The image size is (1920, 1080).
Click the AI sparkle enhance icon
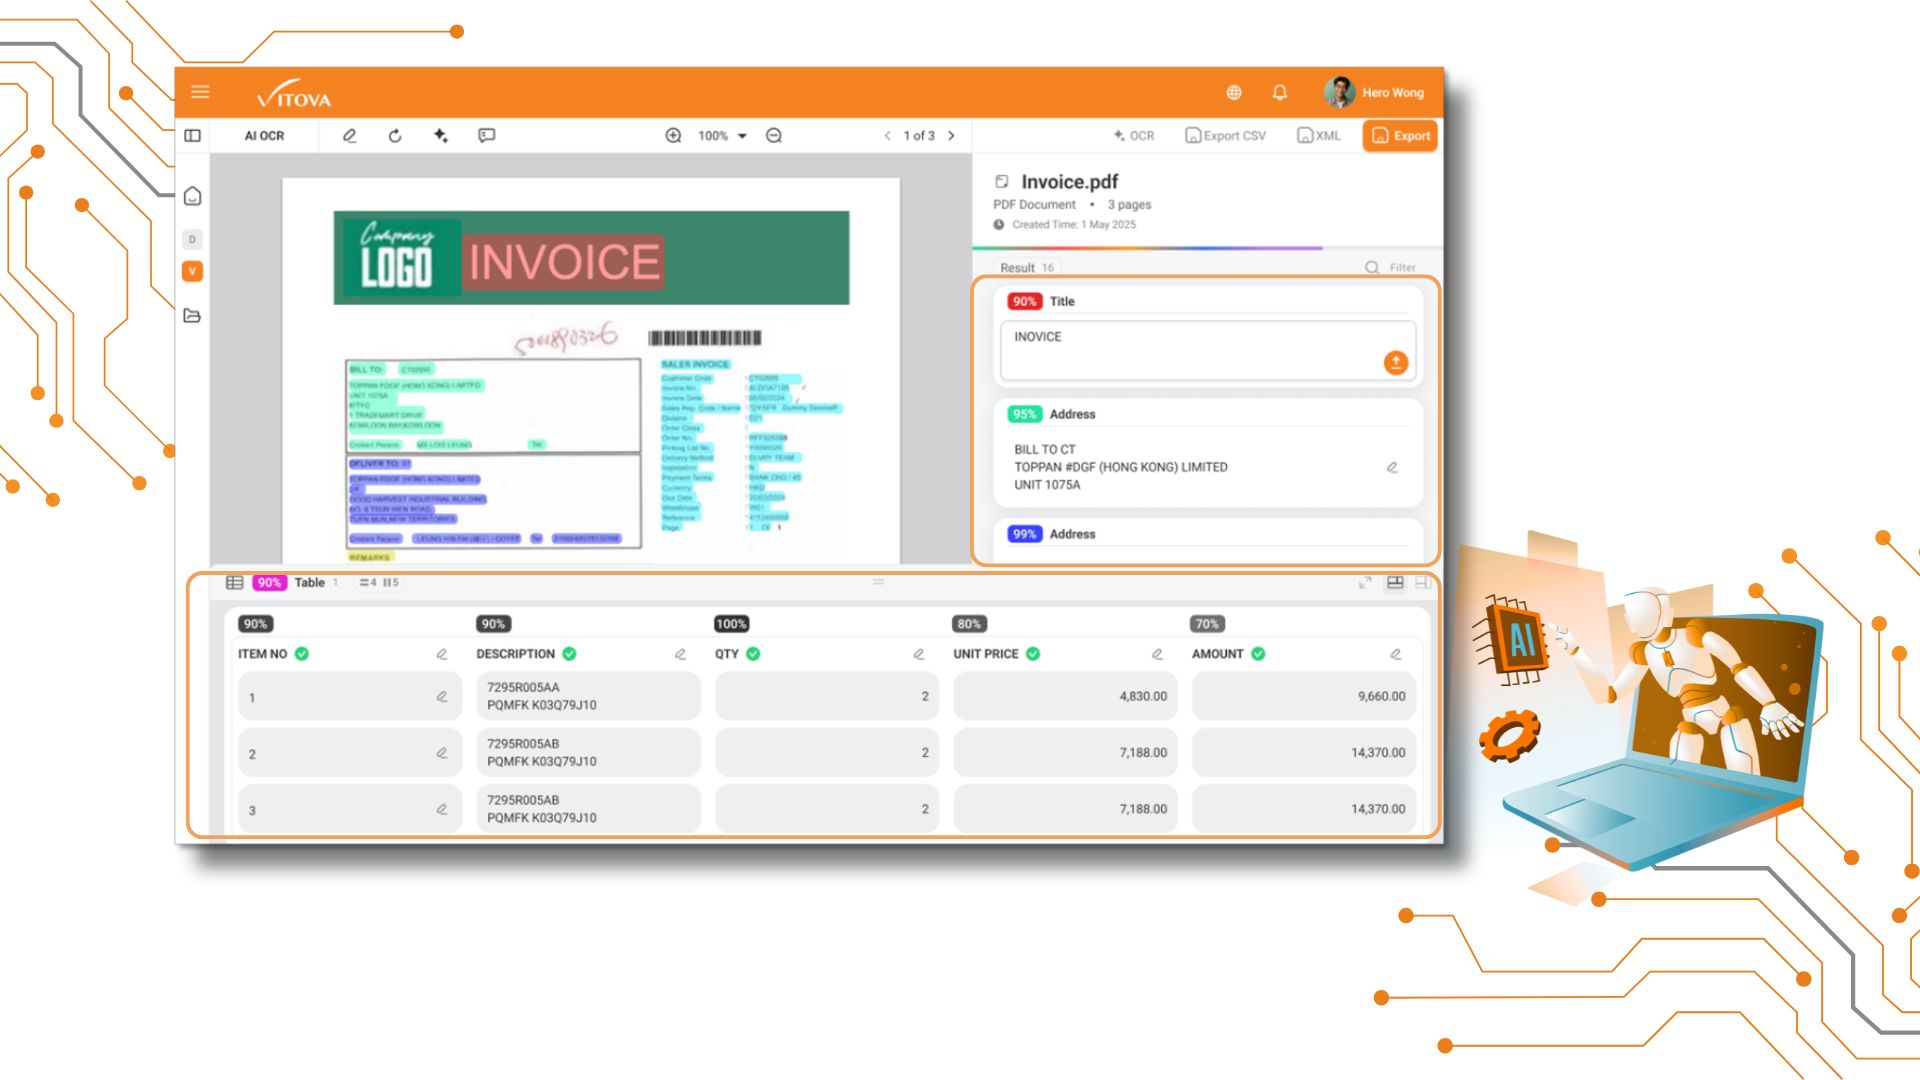click(440, 135)
